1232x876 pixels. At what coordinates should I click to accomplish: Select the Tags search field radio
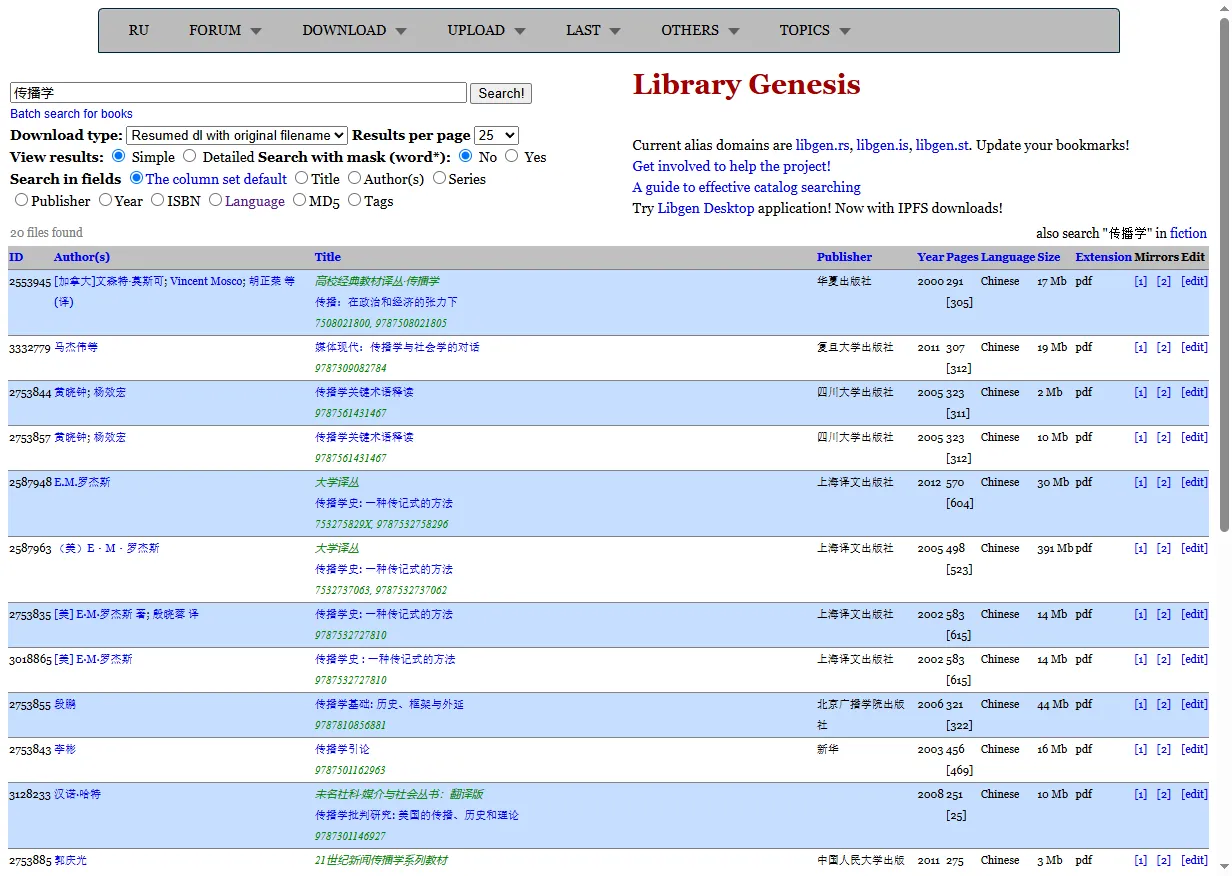click(x=354, y=200)
